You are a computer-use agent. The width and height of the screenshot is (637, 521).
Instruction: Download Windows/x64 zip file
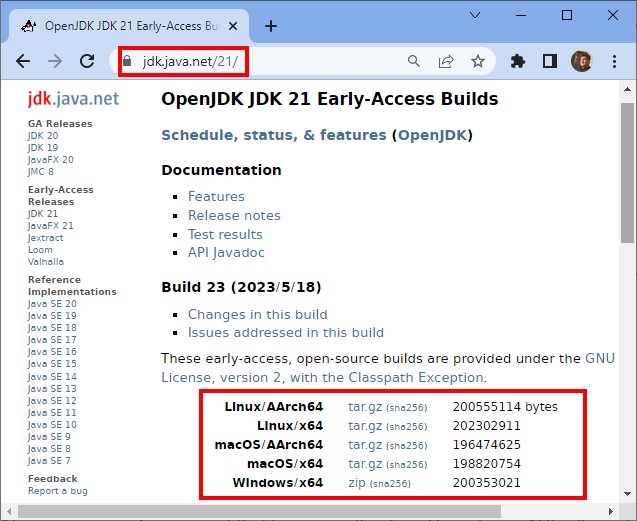[356, 483]
